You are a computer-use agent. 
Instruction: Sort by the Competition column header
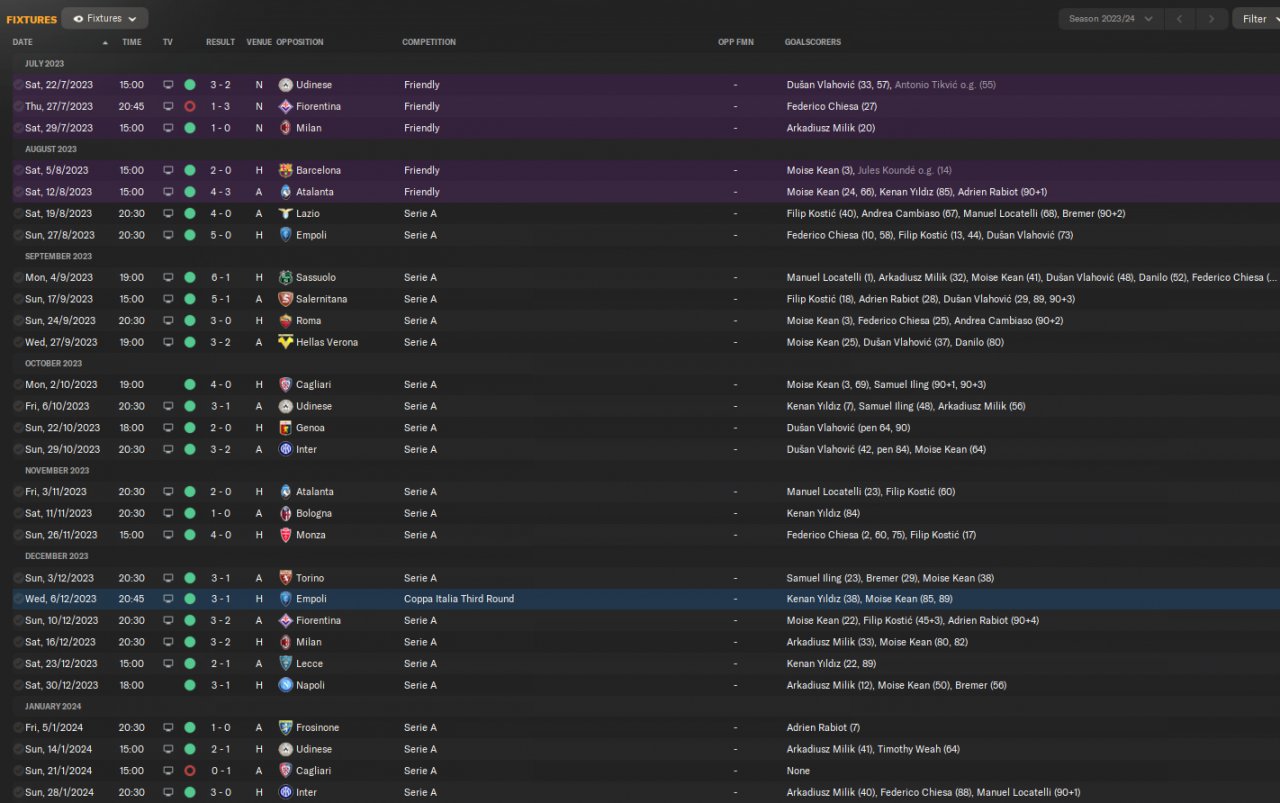[x=429, y=42]
